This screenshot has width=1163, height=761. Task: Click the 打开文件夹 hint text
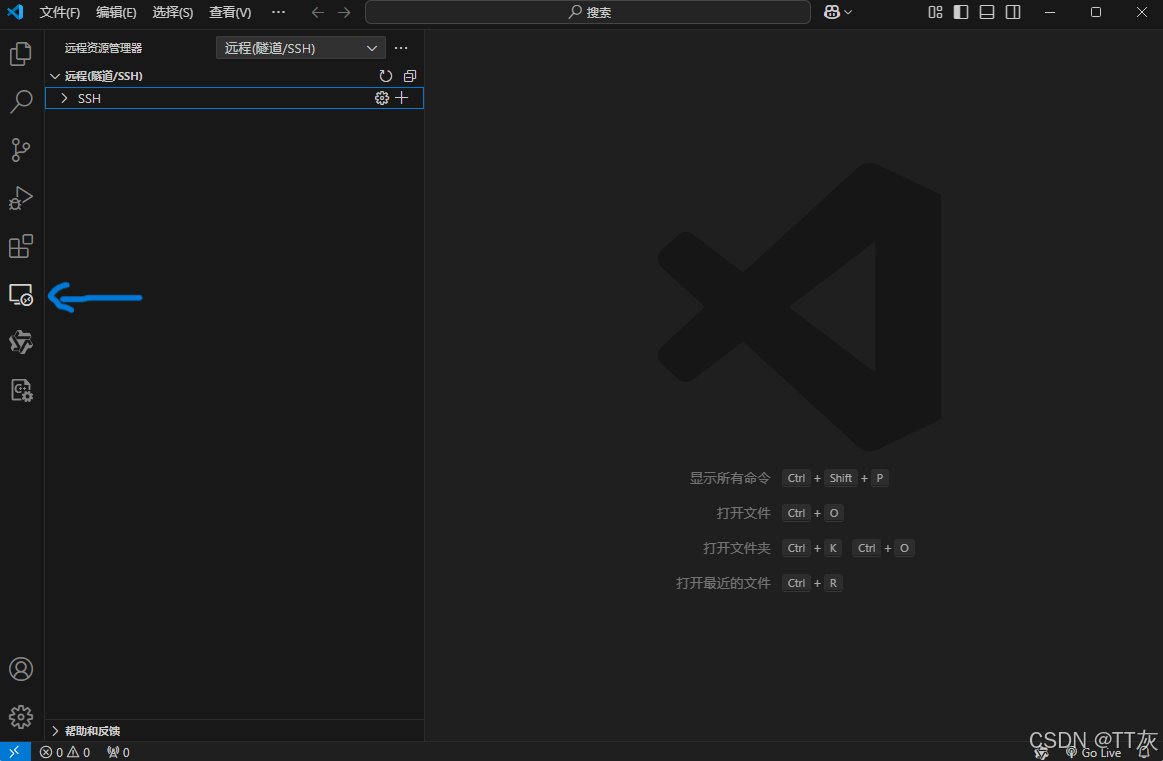point(737,548)
